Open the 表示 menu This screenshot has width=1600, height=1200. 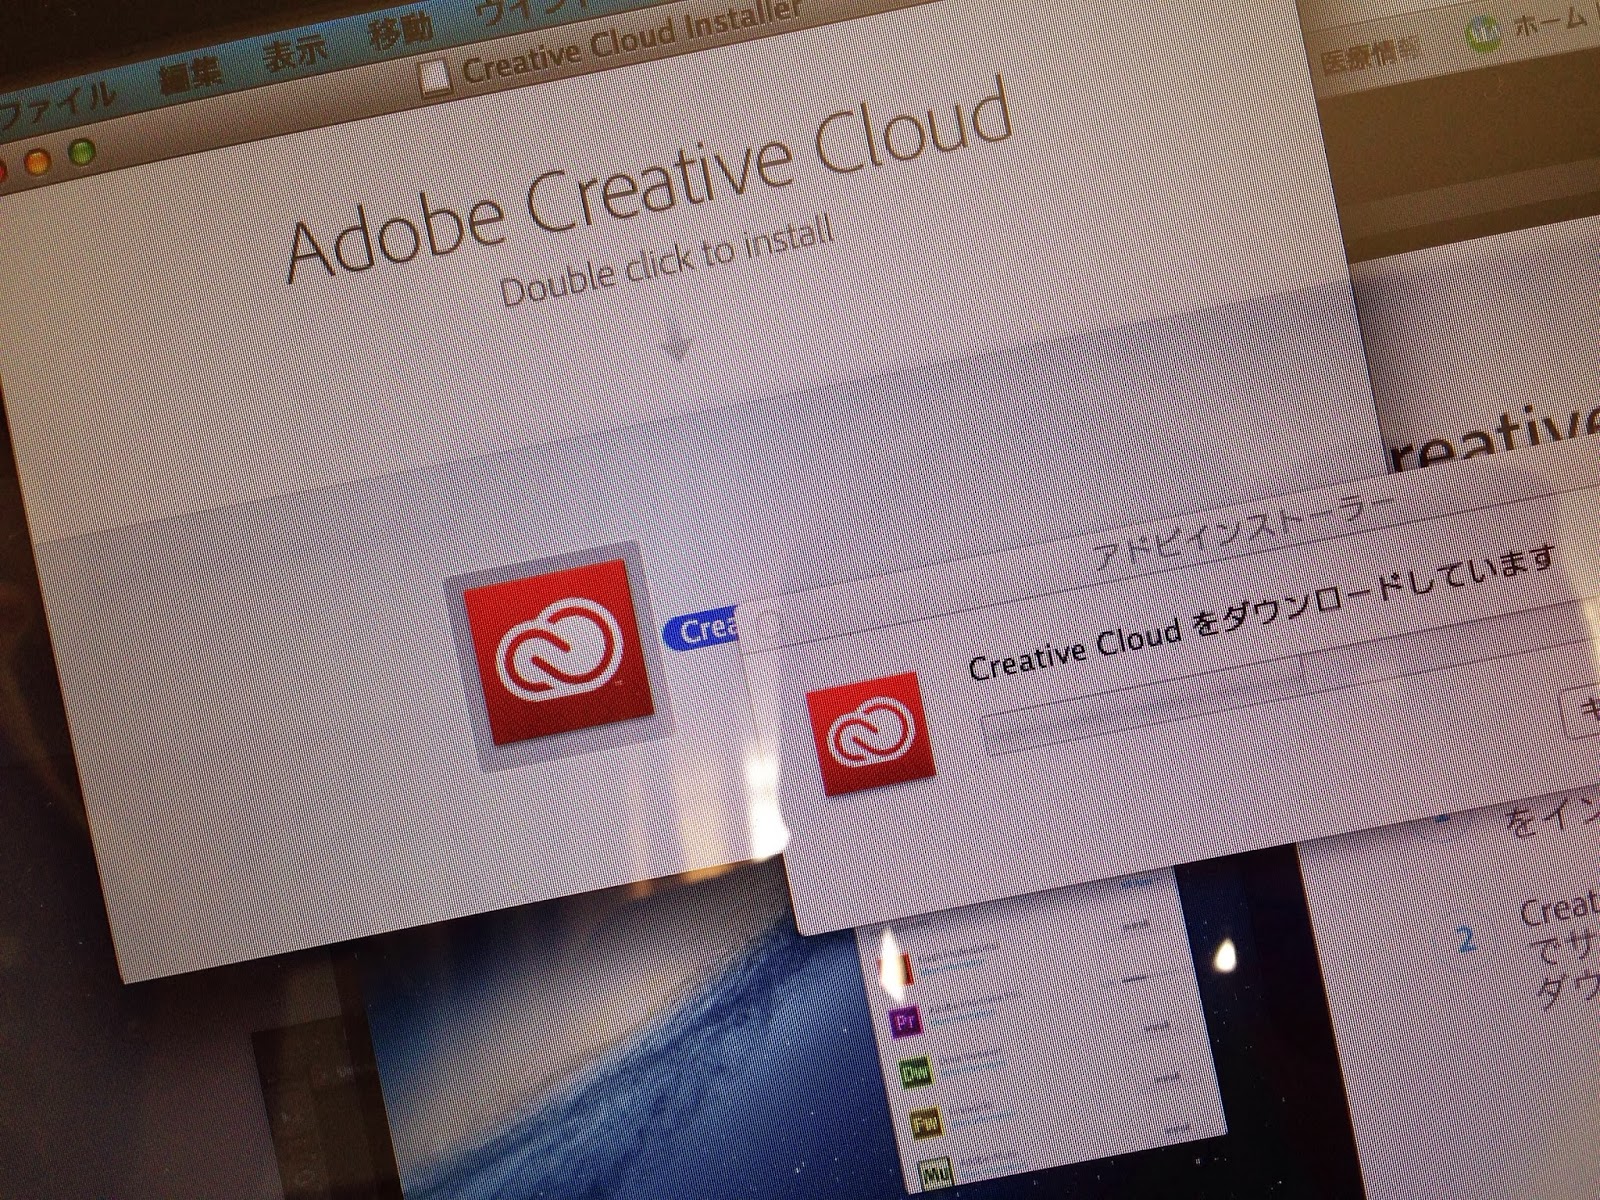click(x=294, y=50)
